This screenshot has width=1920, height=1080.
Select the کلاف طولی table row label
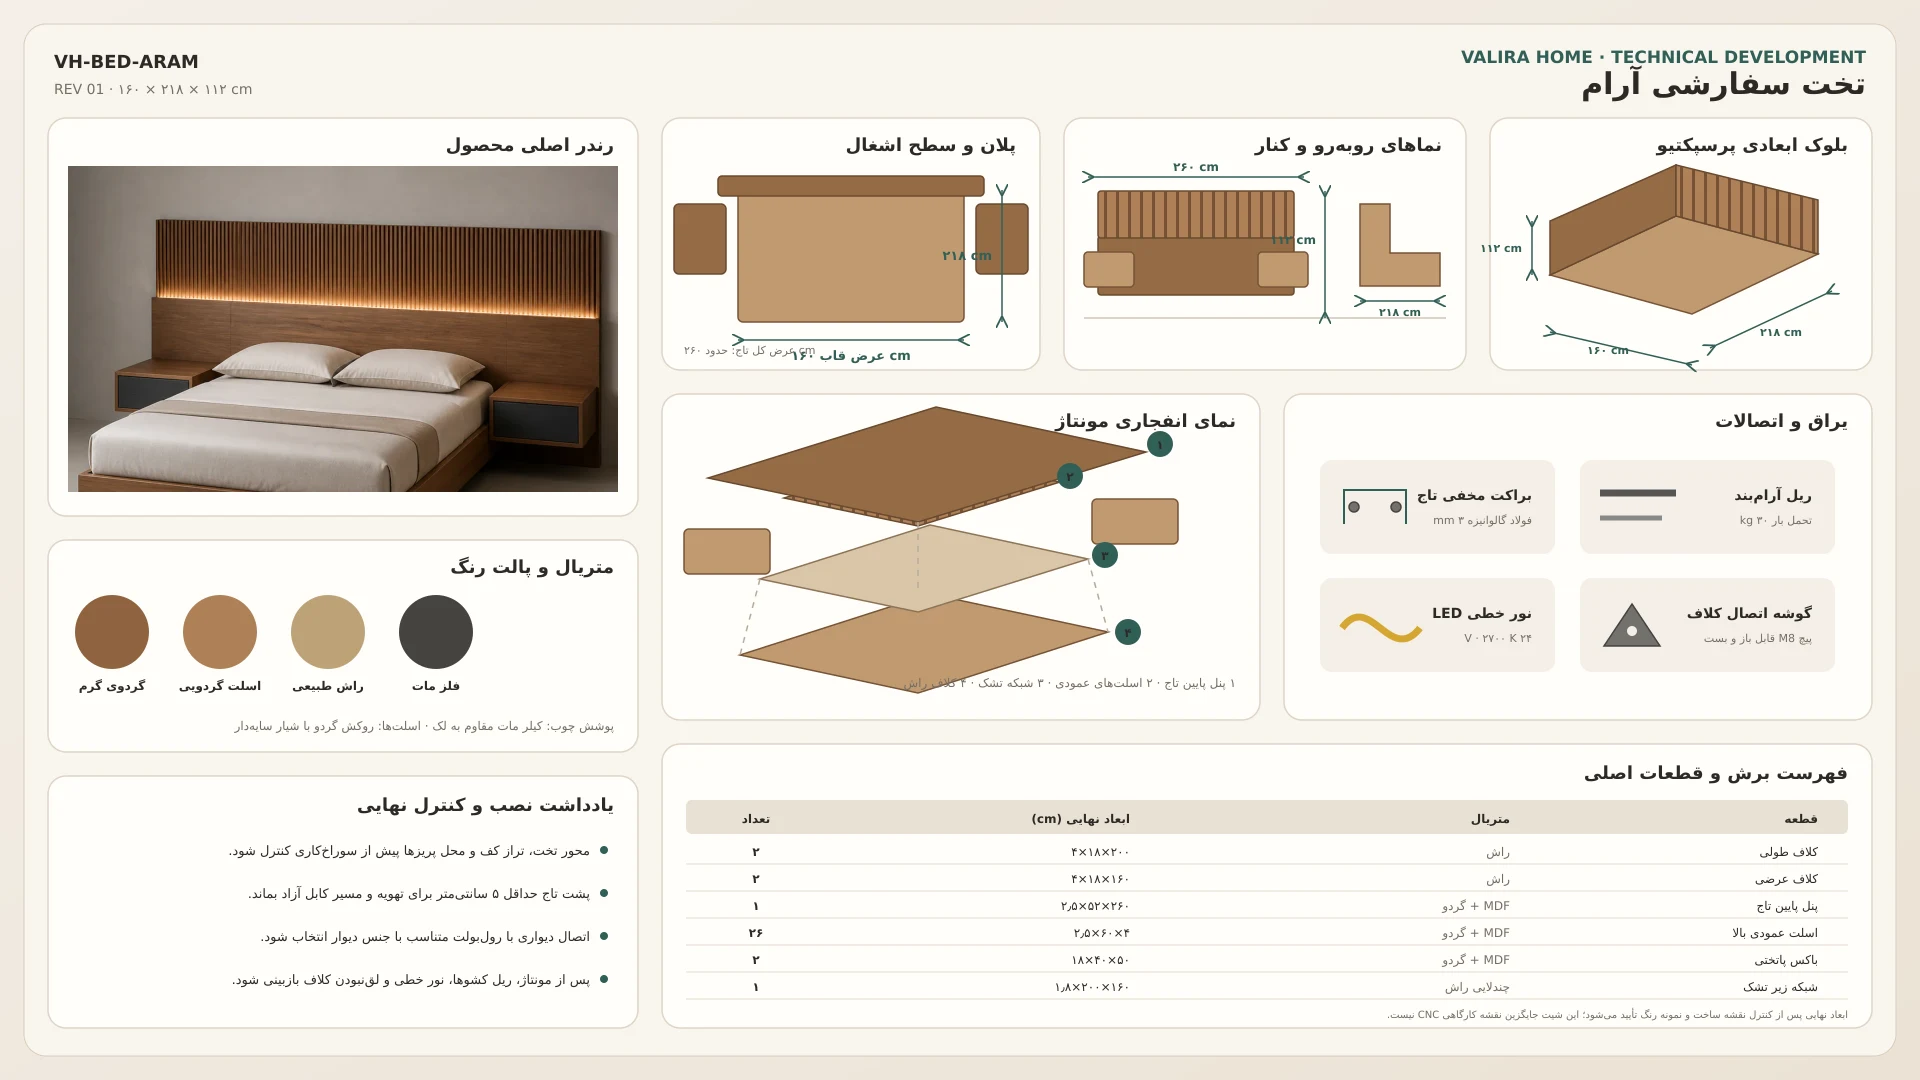point(1788,852)
